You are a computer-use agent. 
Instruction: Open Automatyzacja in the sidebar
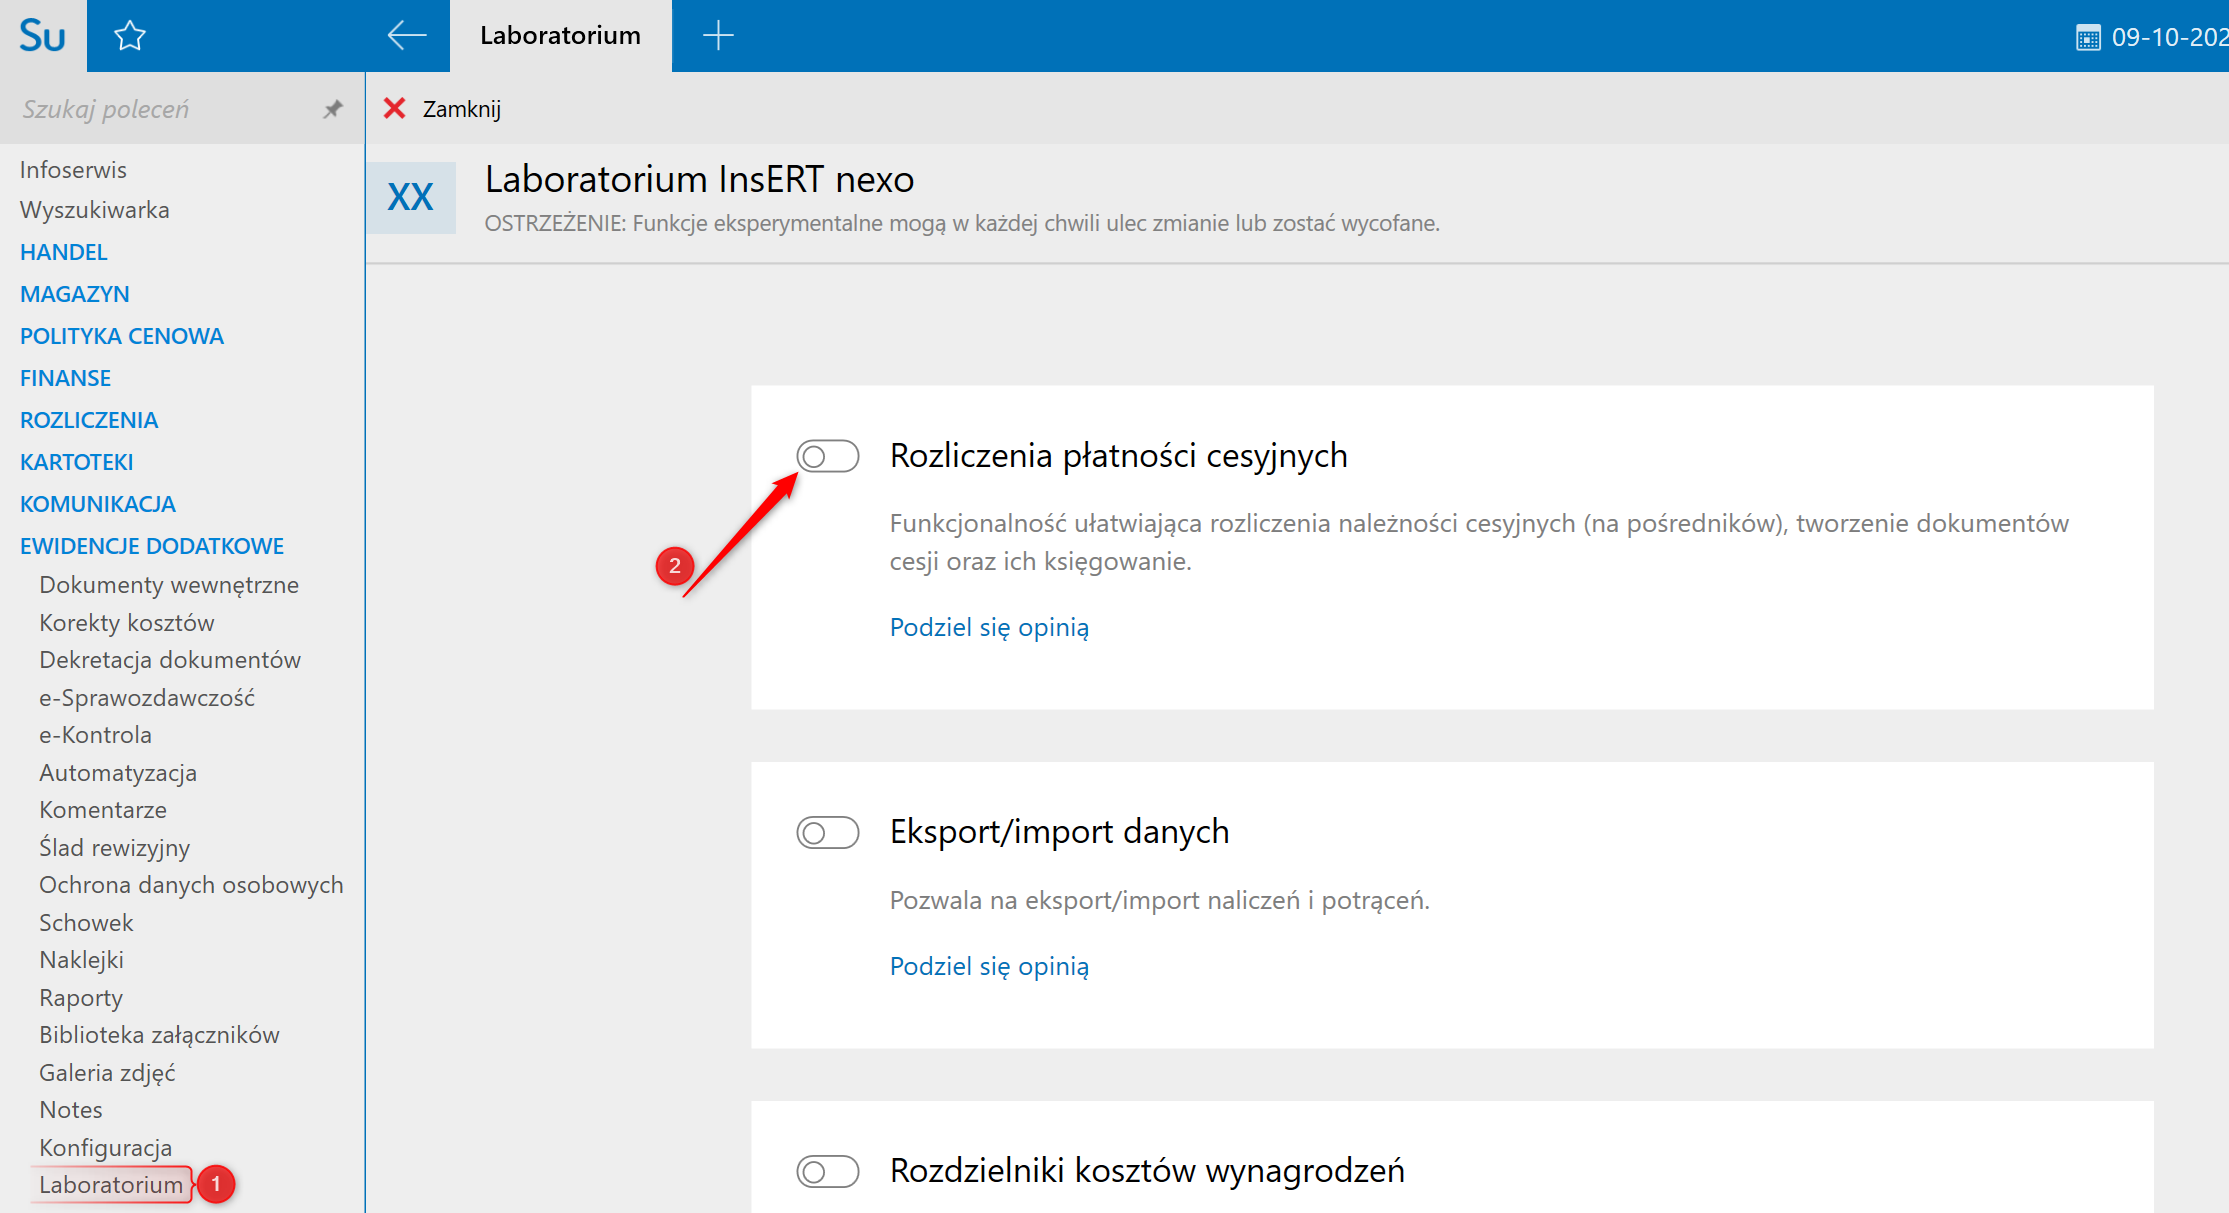pyautogui.click(x=117, y=772)
